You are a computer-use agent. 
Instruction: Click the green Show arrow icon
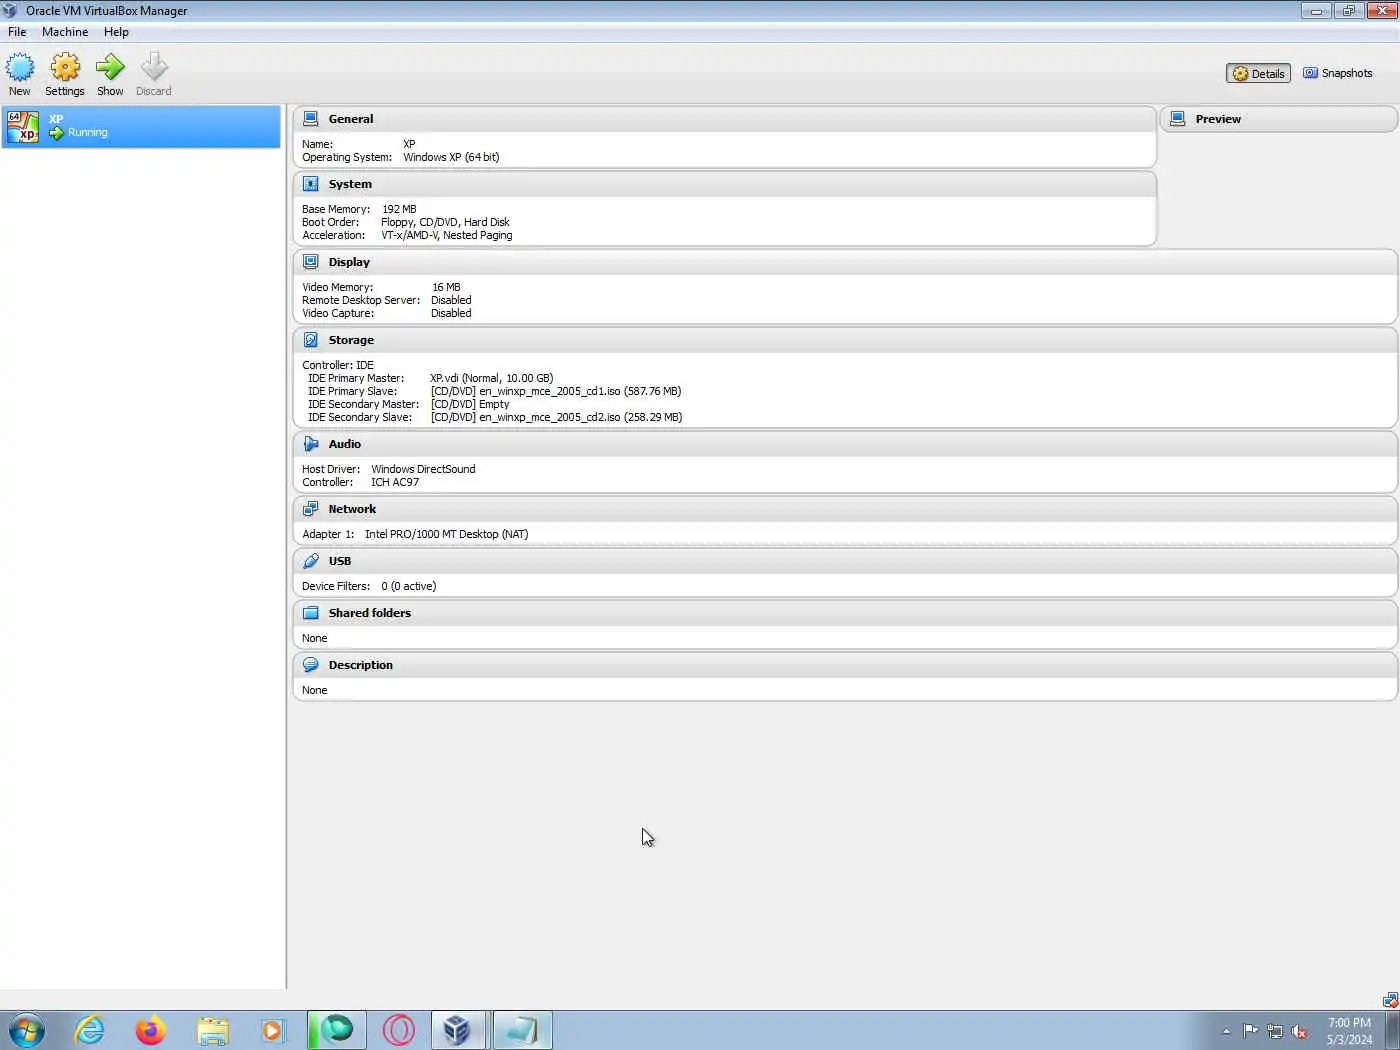110,67
